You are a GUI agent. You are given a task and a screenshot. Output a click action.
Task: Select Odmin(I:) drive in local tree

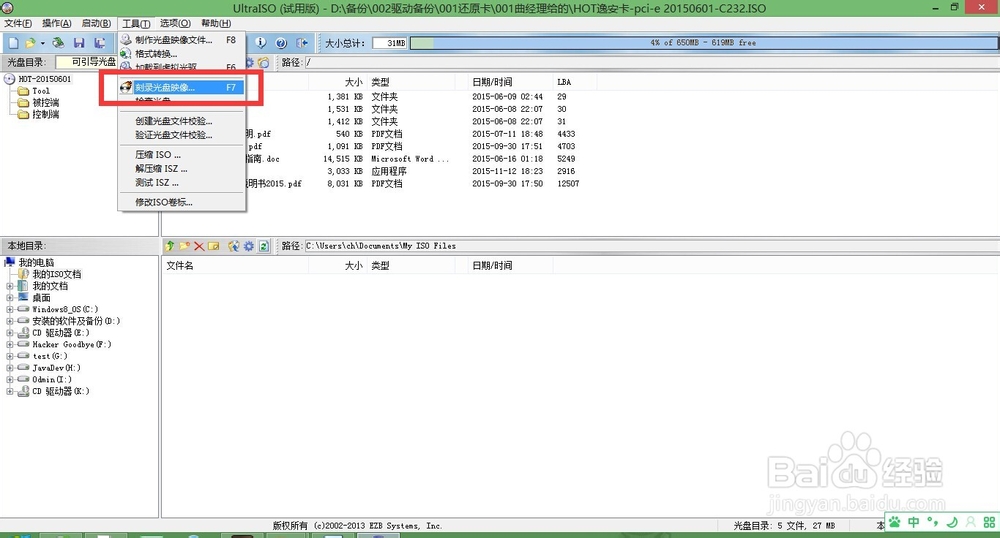coord(52,379)
